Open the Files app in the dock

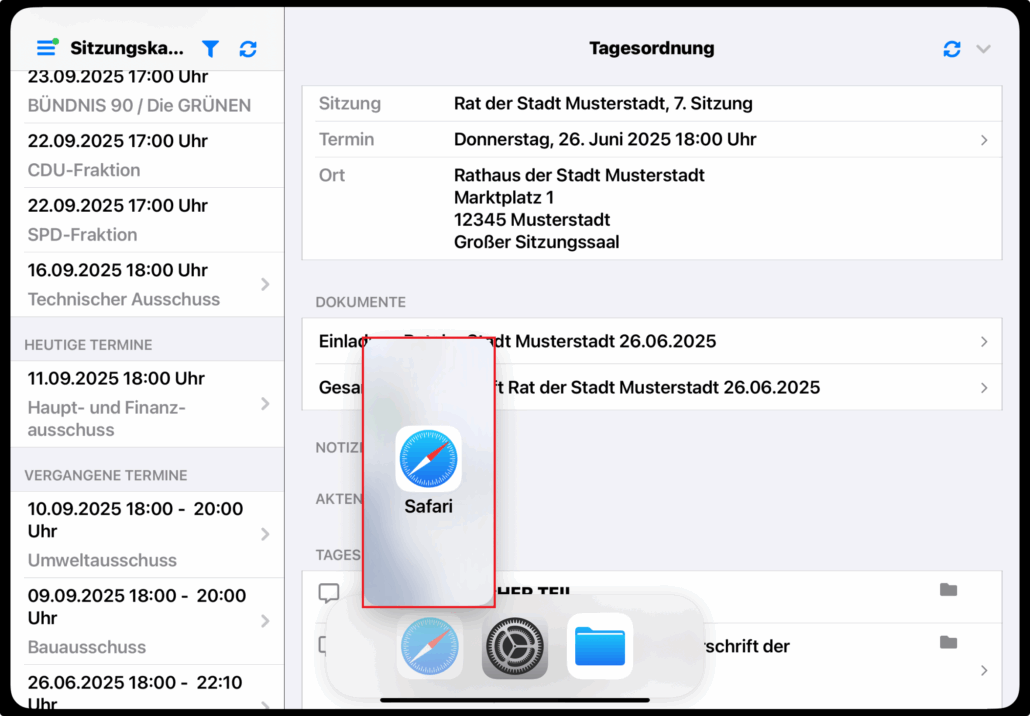(x=600, y=647)
